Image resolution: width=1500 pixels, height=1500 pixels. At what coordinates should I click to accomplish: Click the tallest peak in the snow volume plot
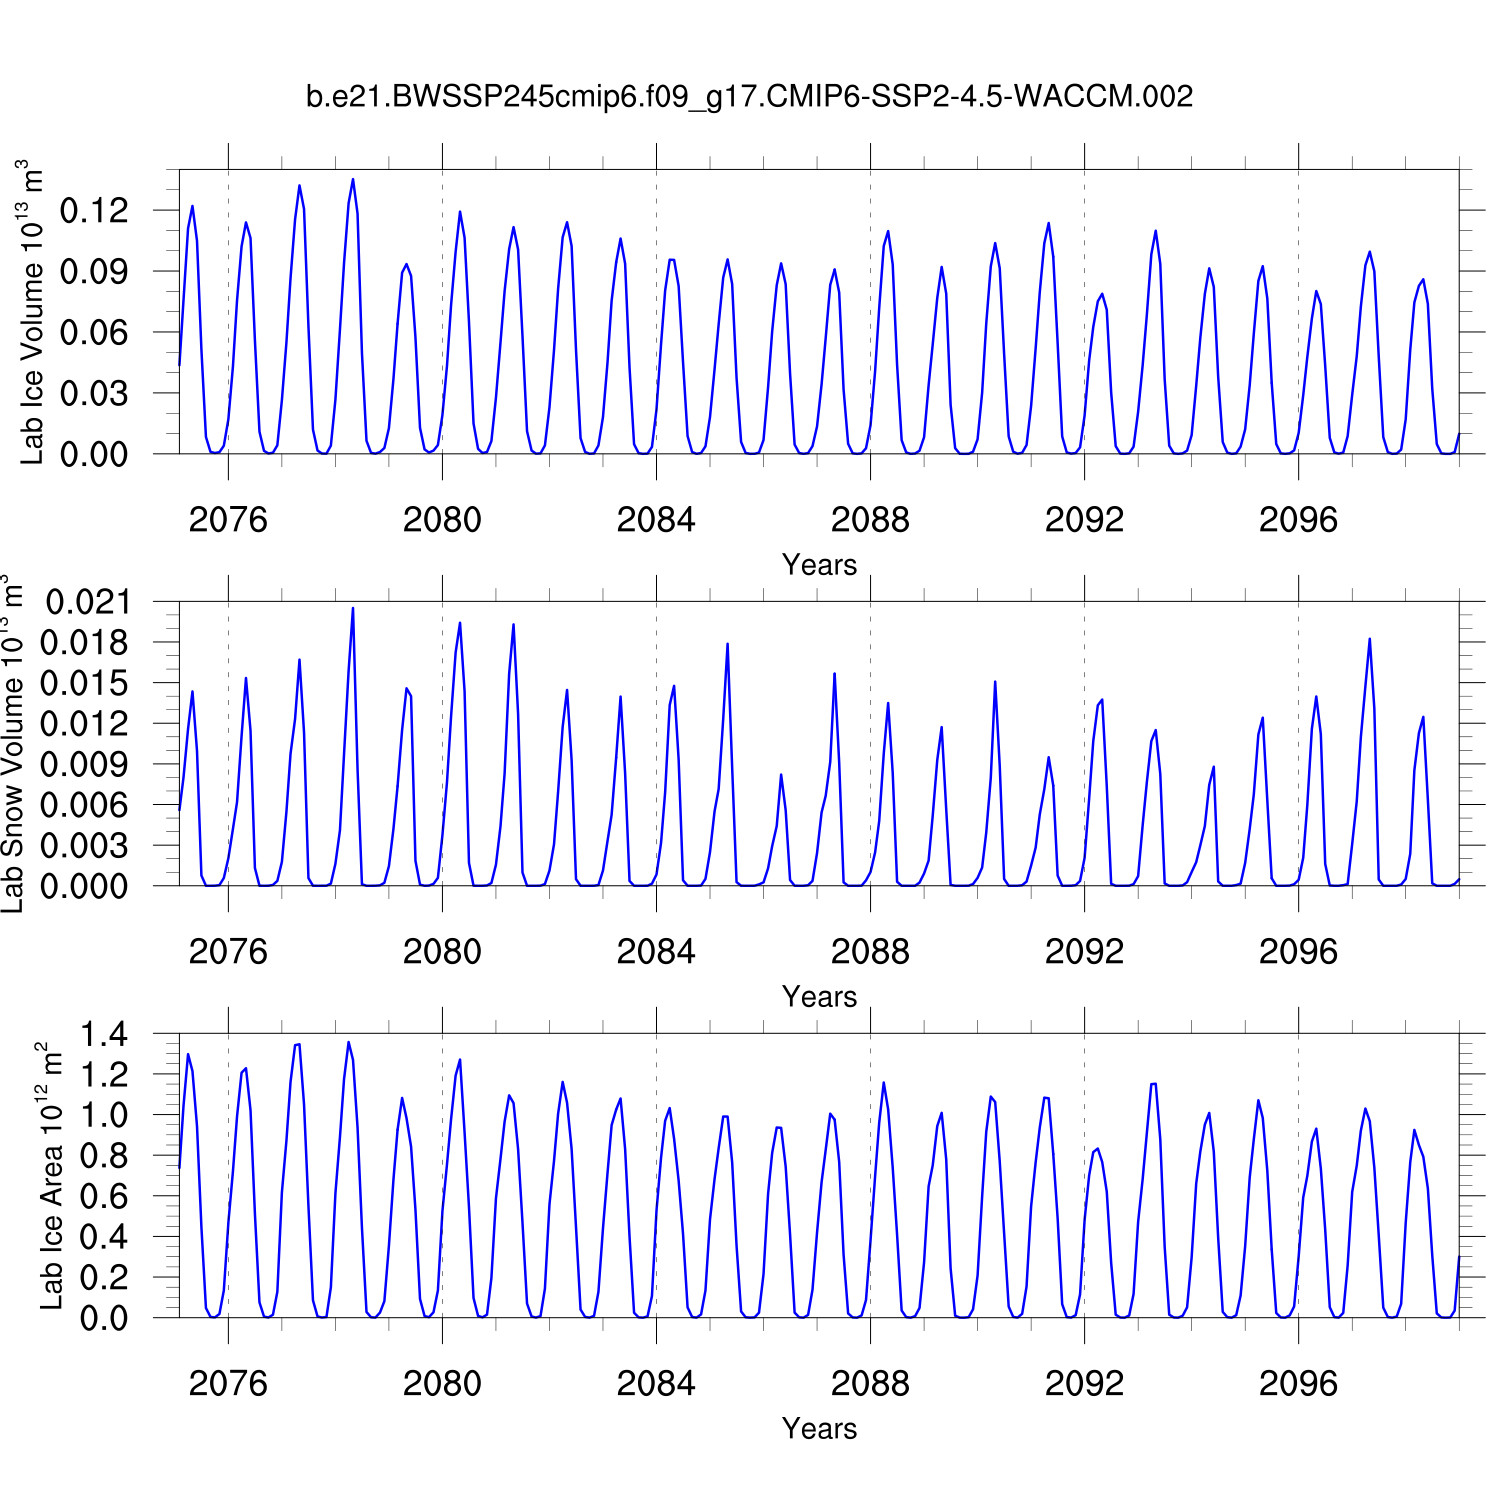[352, 608]
